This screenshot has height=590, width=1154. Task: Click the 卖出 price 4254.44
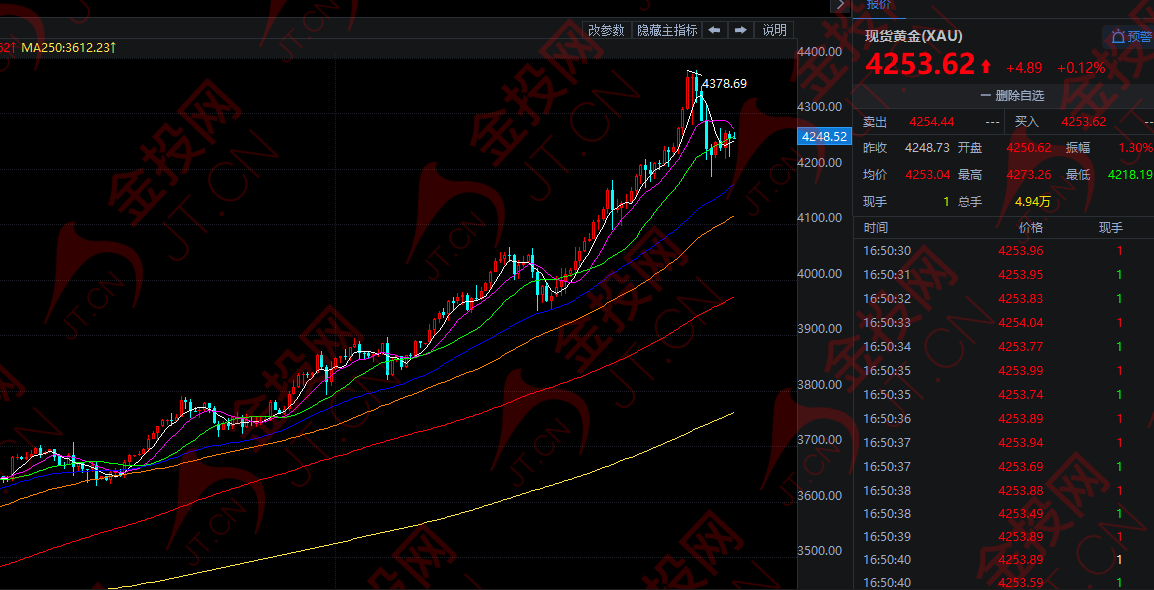pos(931,122)
